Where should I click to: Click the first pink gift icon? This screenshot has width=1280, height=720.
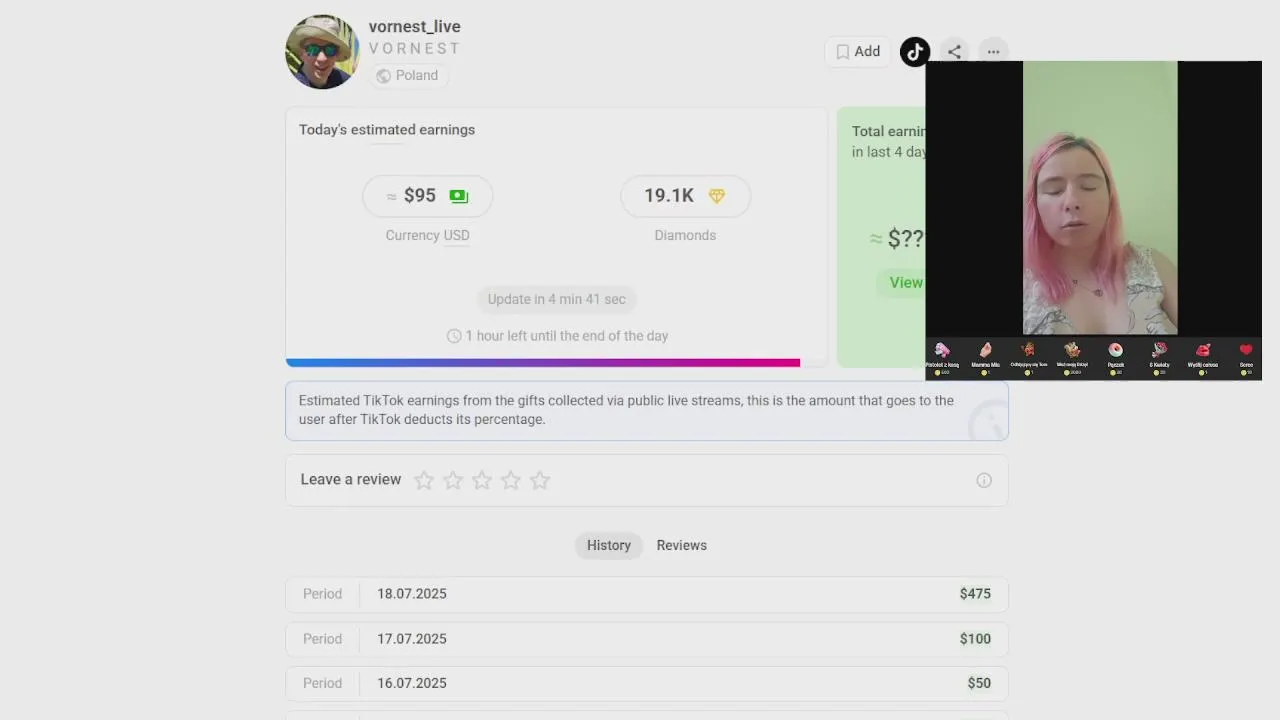click(942, 350)
